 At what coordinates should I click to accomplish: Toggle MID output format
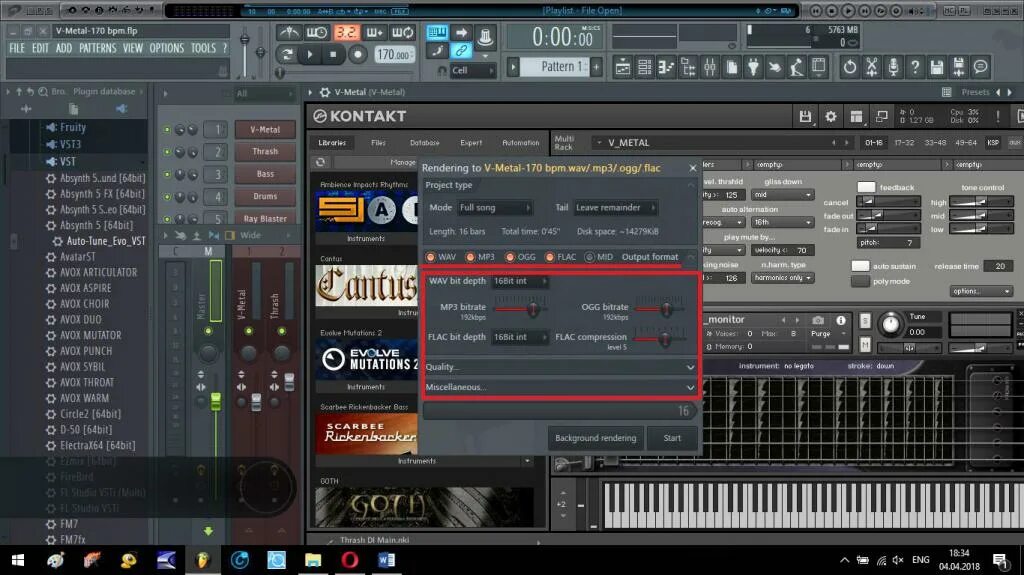click(x=589, y=257)
